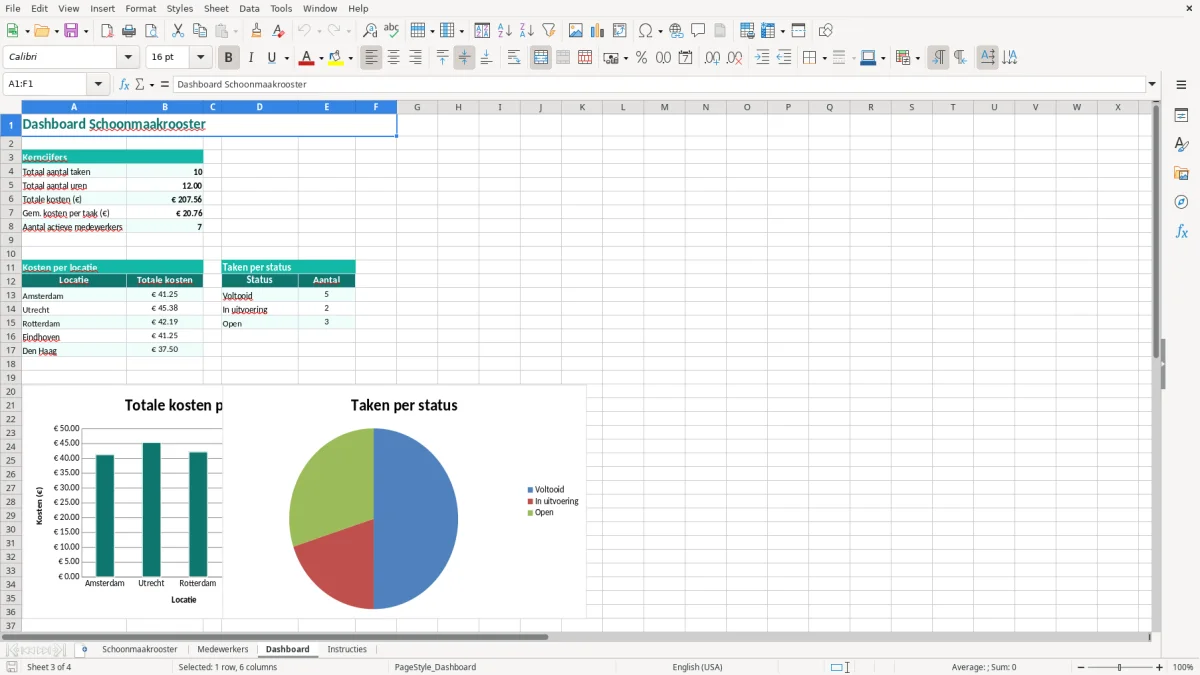
Task: Expand the formula bar arrow
Action: coord(1152,84)
